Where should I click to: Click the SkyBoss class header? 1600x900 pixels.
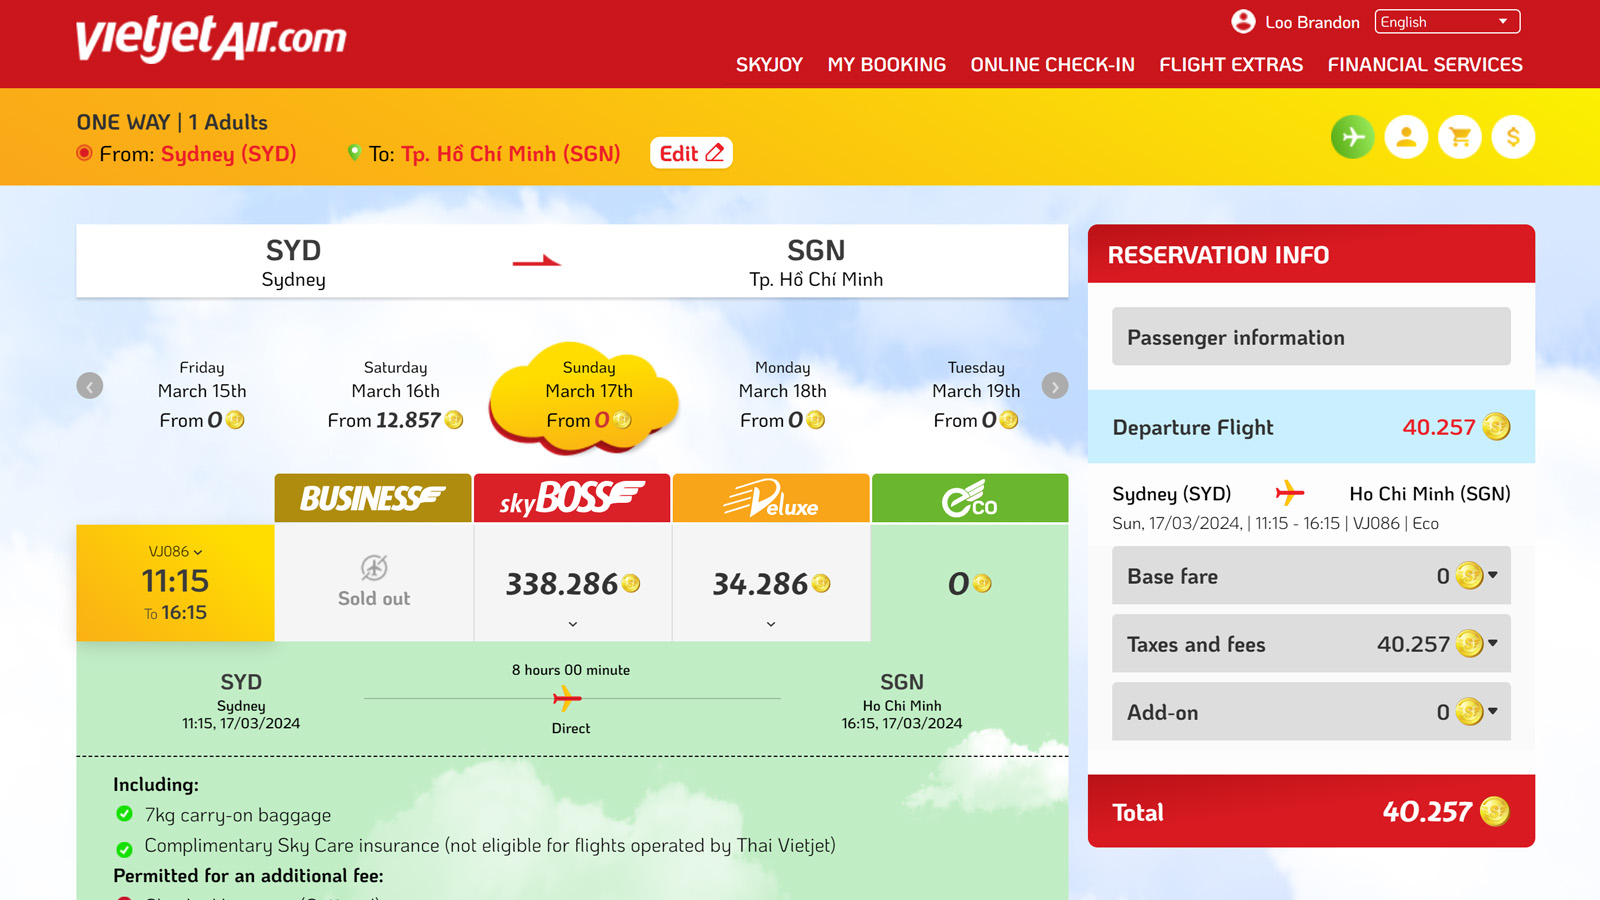(572, 498)
